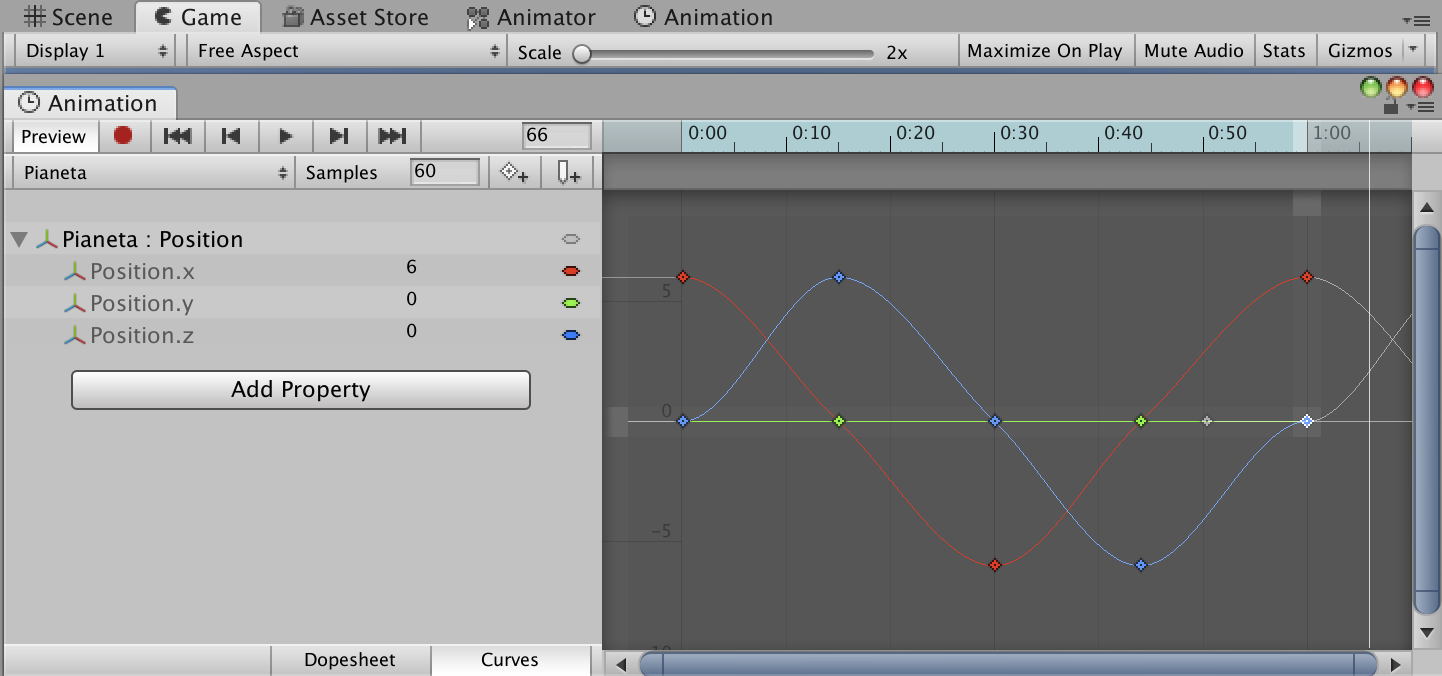
Task: Toggle the Stats overlay
Action: tap(1284, 50)
